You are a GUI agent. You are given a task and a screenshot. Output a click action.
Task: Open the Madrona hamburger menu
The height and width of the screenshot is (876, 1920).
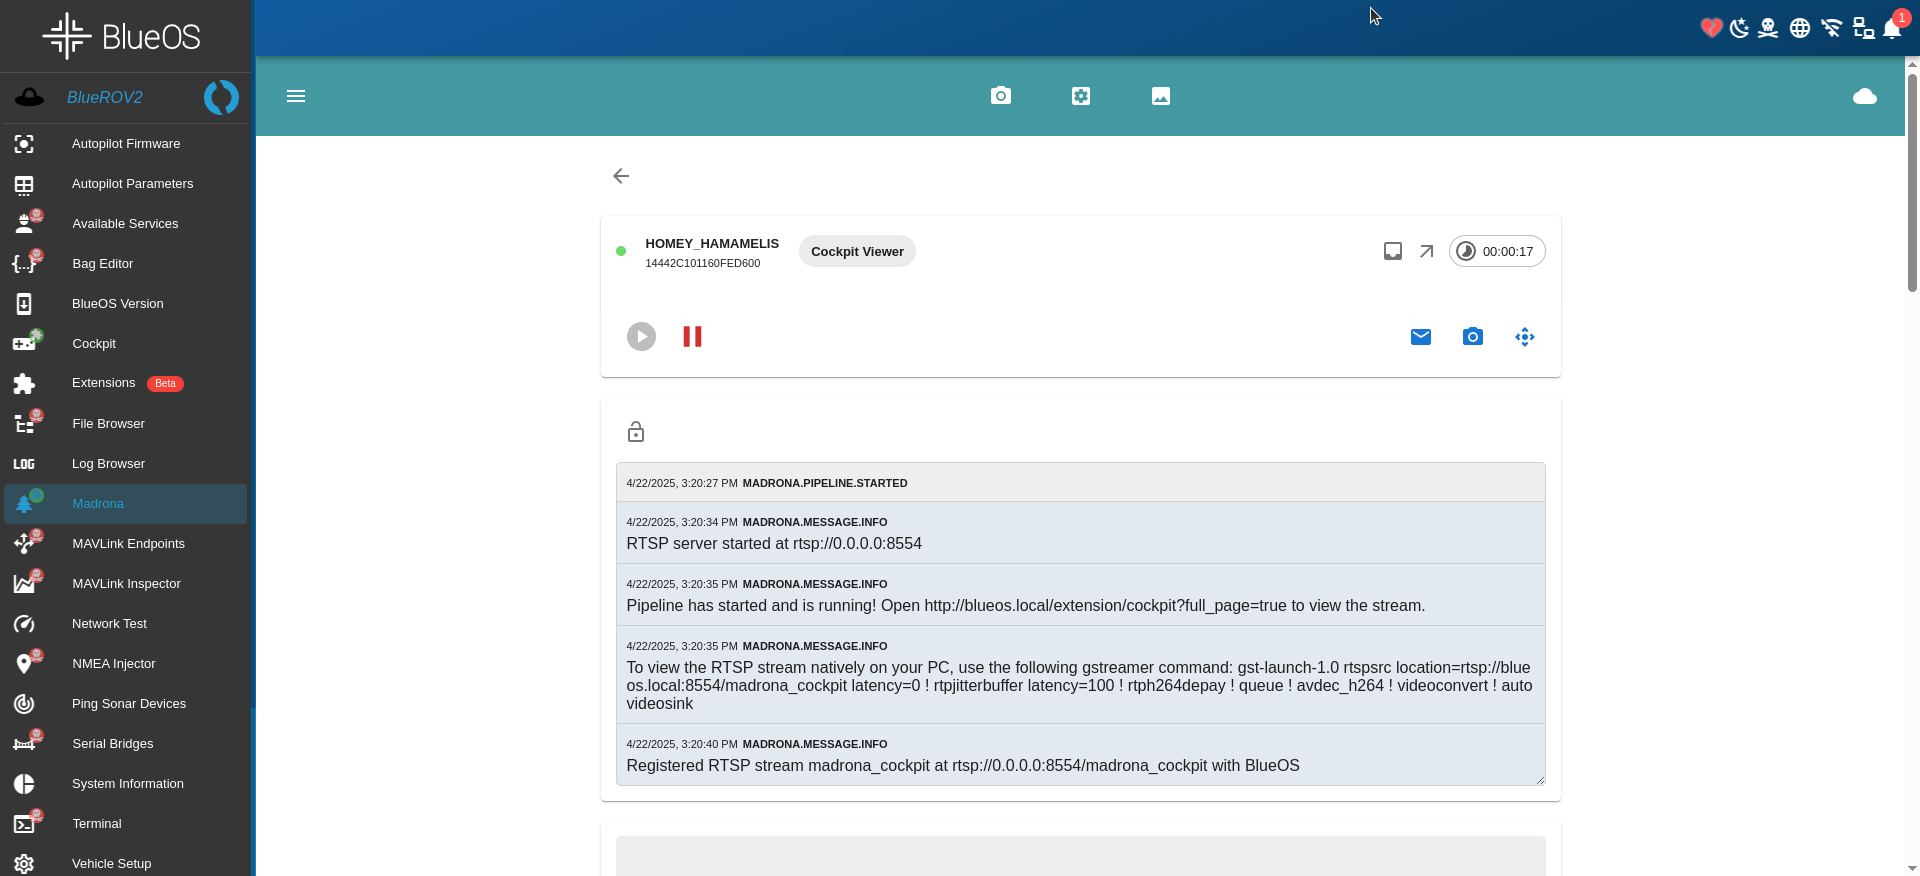point(296,96)
